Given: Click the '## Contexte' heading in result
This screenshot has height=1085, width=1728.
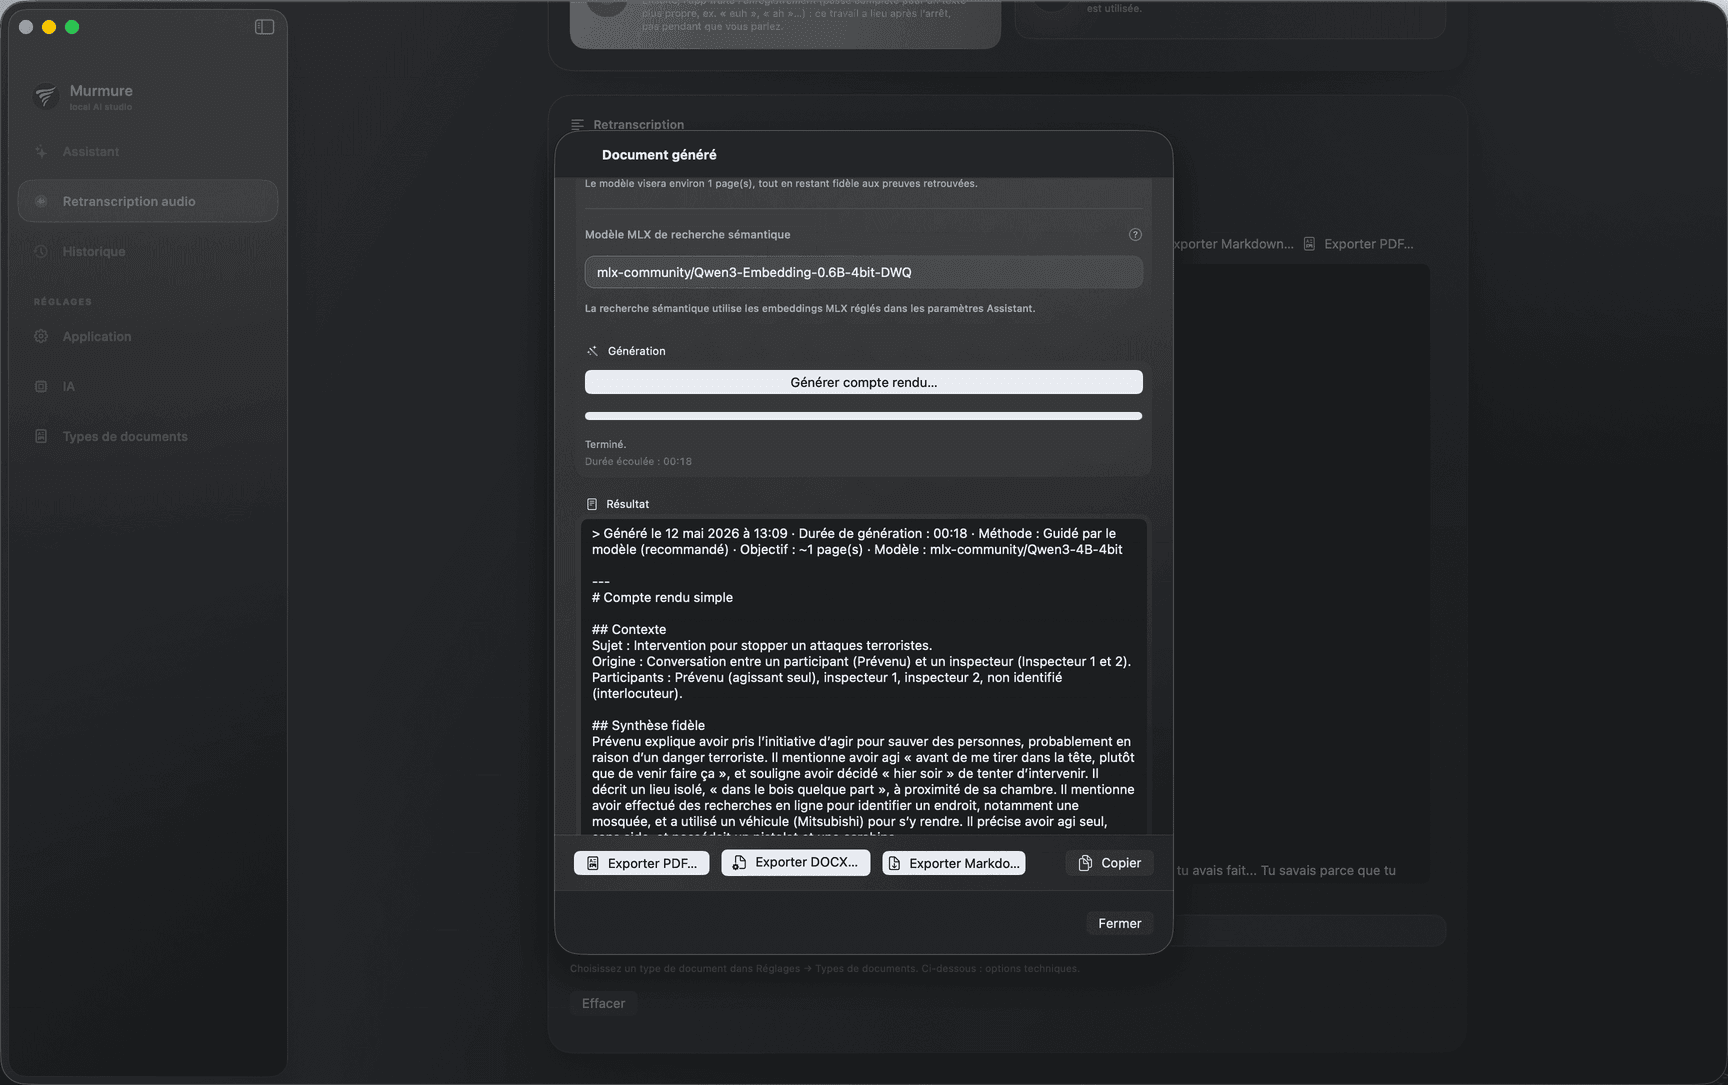Looking at the screenshot, I should click(x=629, y=629).
